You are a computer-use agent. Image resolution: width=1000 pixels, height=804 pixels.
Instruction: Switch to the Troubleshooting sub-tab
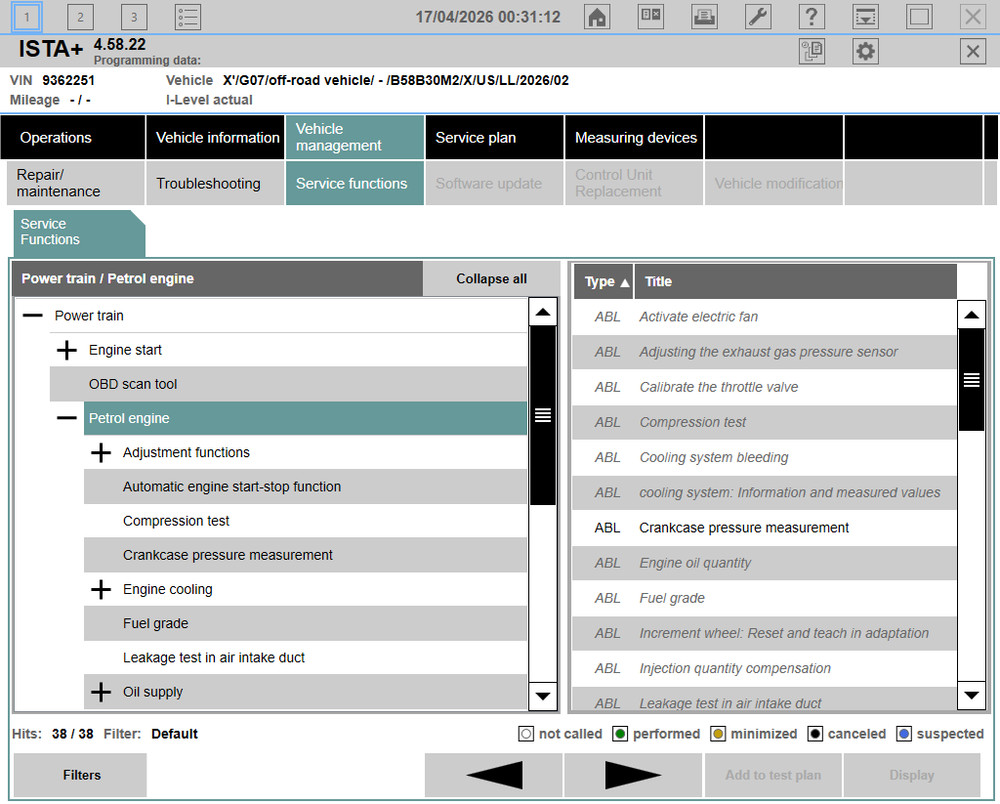point(208,184)
